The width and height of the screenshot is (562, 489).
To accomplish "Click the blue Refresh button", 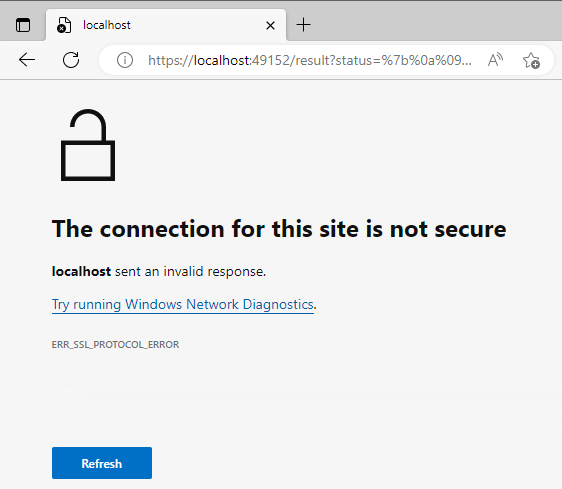I will [102, 463].
